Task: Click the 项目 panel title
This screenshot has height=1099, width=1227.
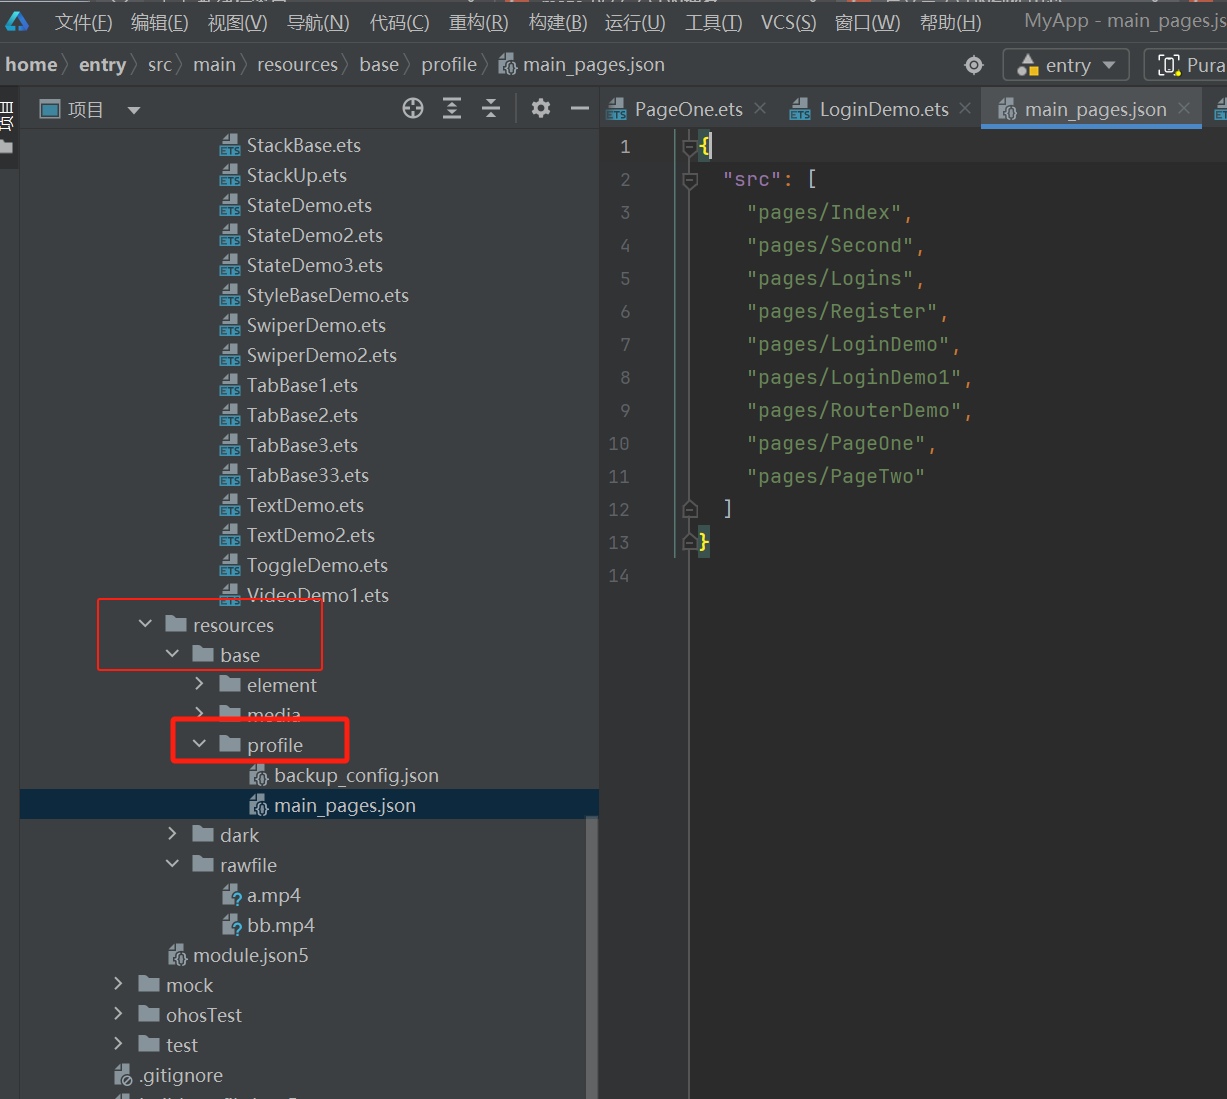Action: 85,110
